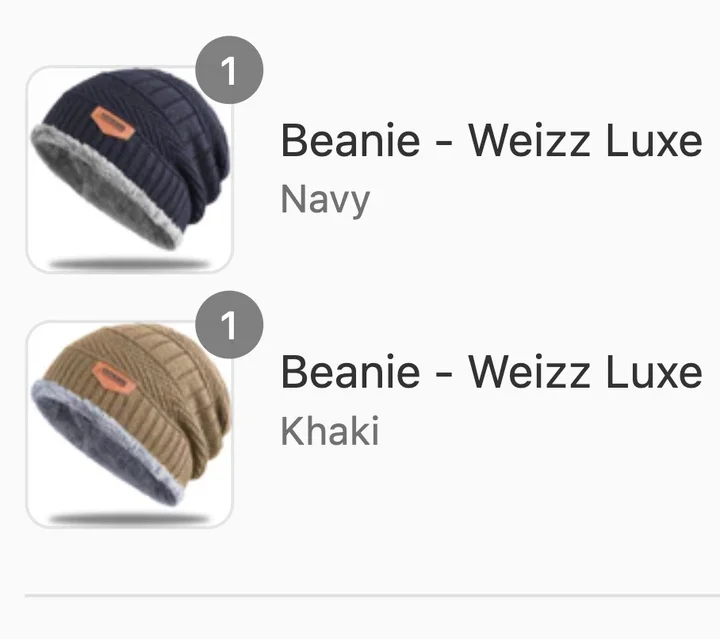Click the quantity badge on khaki beanie
Screen dimensions: 720x639
pos(229,325)
